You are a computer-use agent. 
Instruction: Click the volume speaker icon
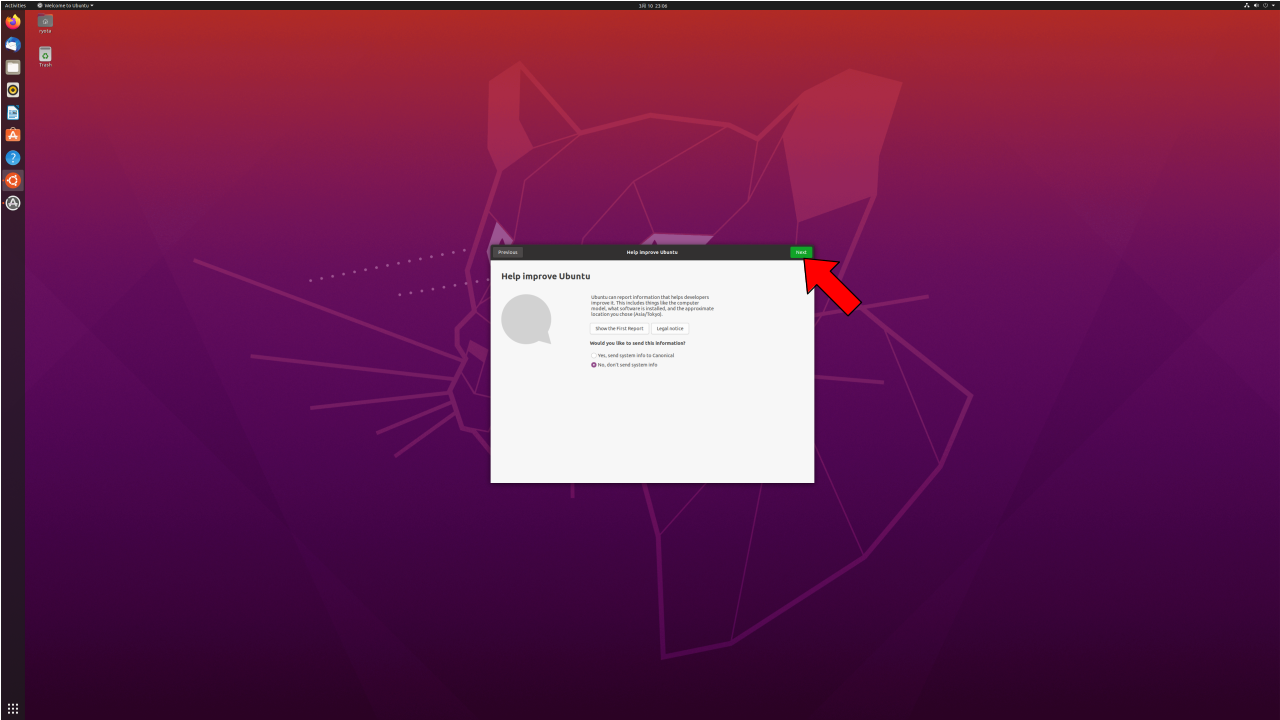click(1256, 5)
